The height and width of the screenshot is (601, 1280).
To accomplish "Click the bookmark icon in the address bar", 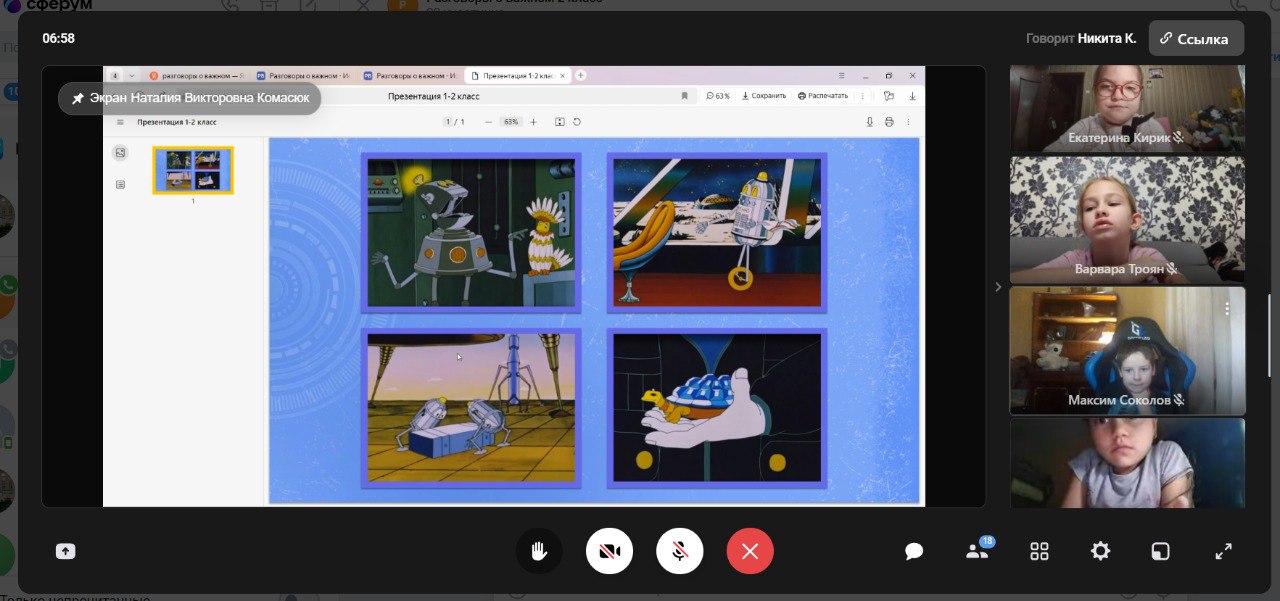I will pos(685,96).
